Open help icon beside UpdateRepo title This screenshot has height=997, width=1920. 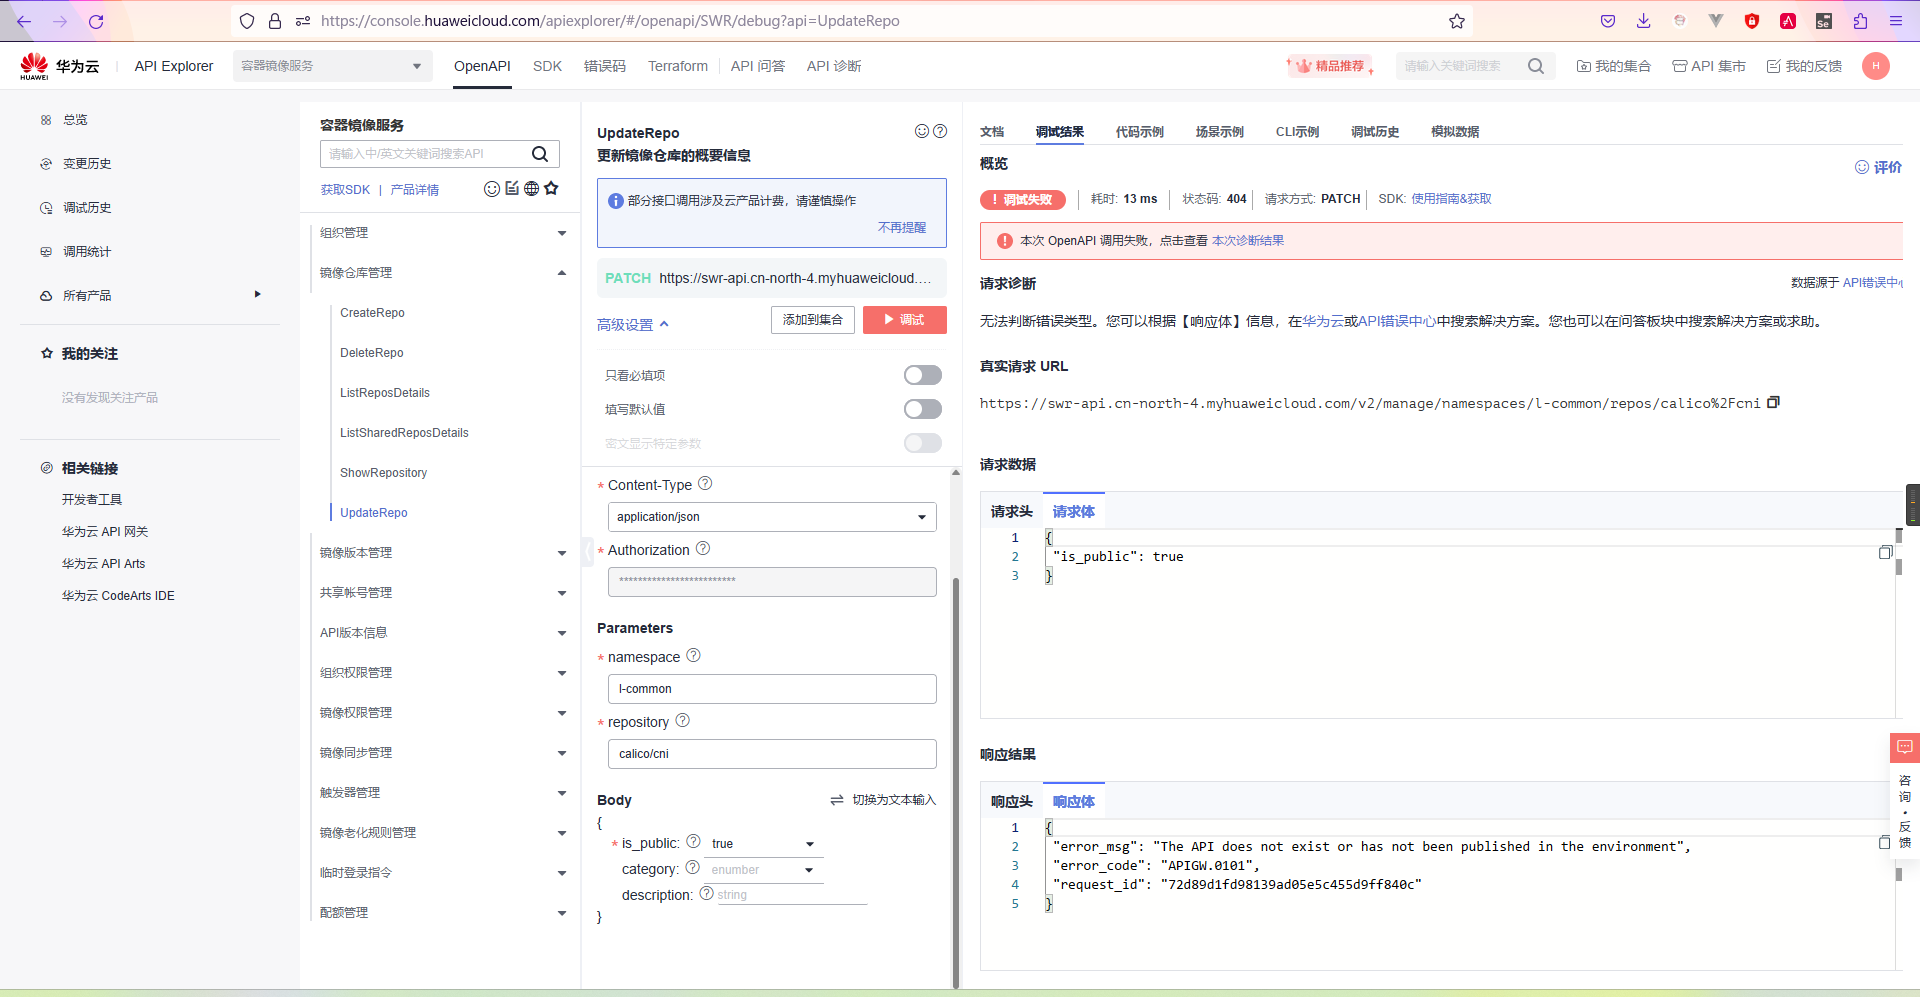940,131
